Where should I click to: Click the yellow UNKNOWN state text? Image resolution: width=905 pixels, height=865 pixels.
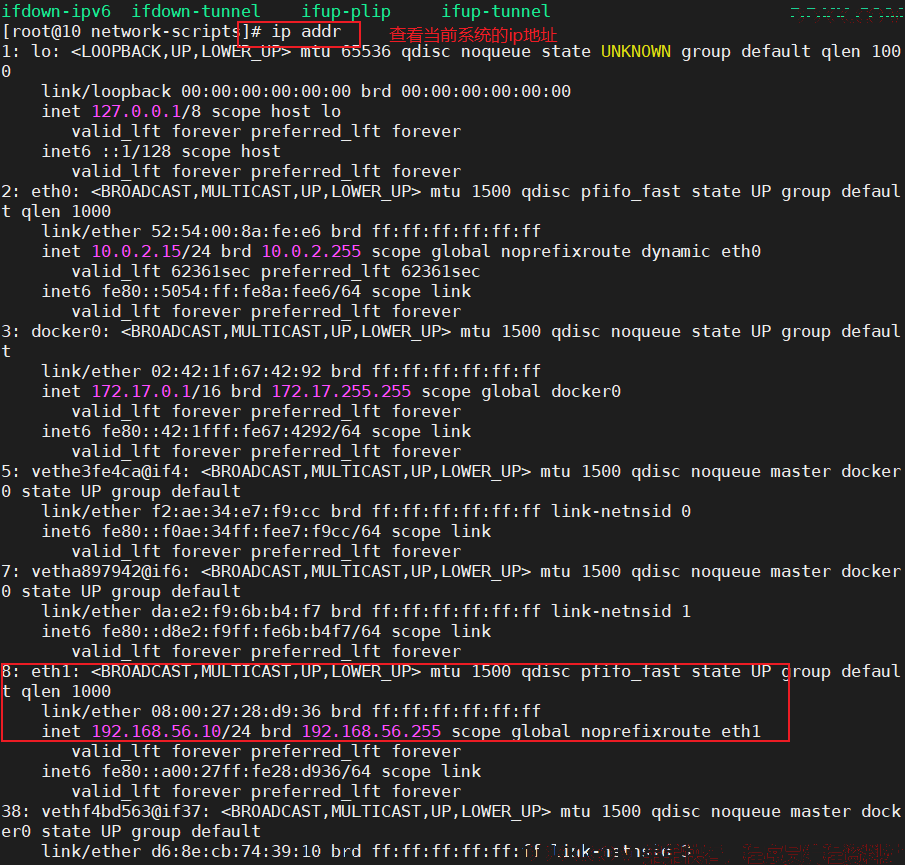pyautogui.click(x=635, y=52)
